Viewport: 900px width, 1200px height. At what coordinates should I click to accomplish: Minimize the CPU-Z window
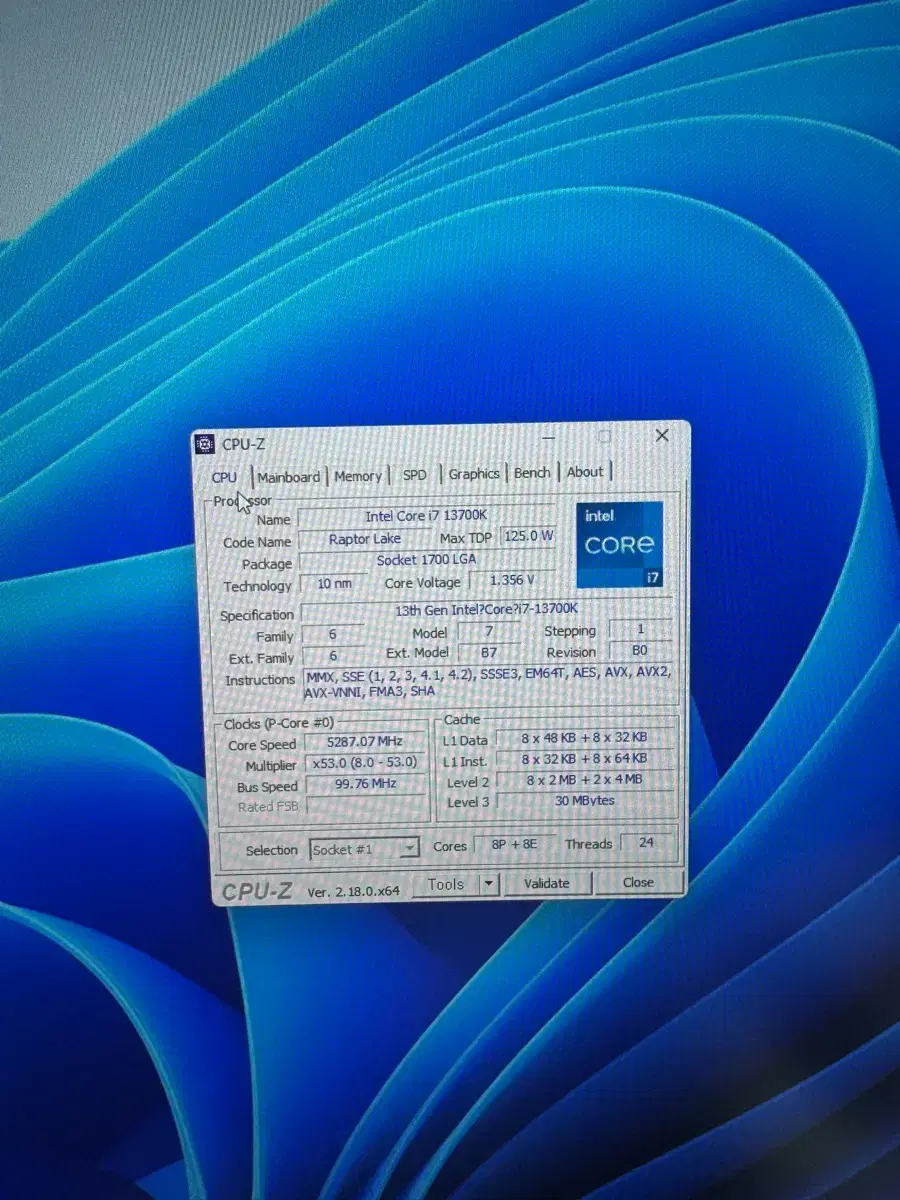(549, 438)
